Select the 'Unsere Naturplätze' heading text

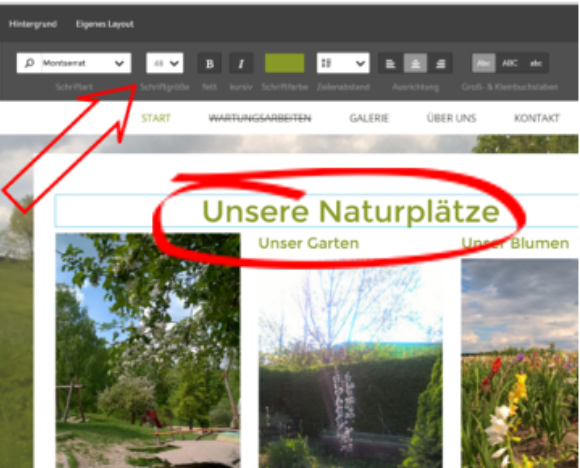[351, 211]
